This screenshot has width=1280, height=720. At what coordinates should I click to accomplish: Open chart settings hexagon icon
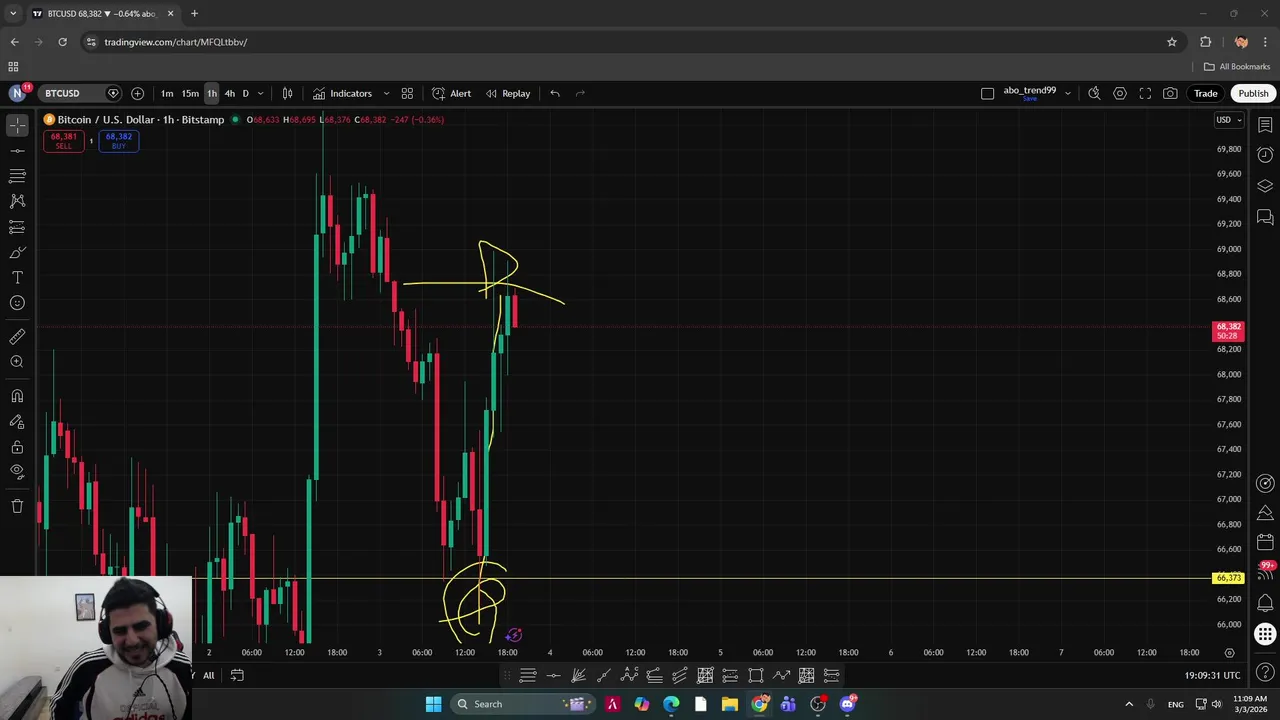1120,93
